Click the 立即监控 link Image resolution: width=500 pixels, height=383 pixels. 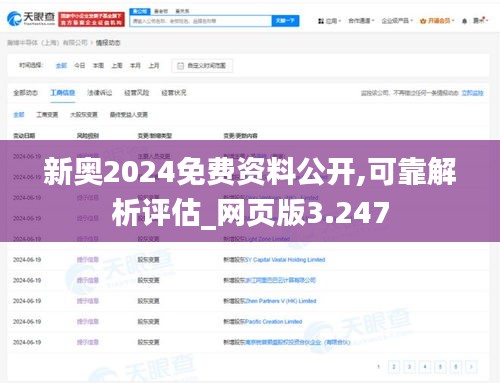(x=472, y=93)
